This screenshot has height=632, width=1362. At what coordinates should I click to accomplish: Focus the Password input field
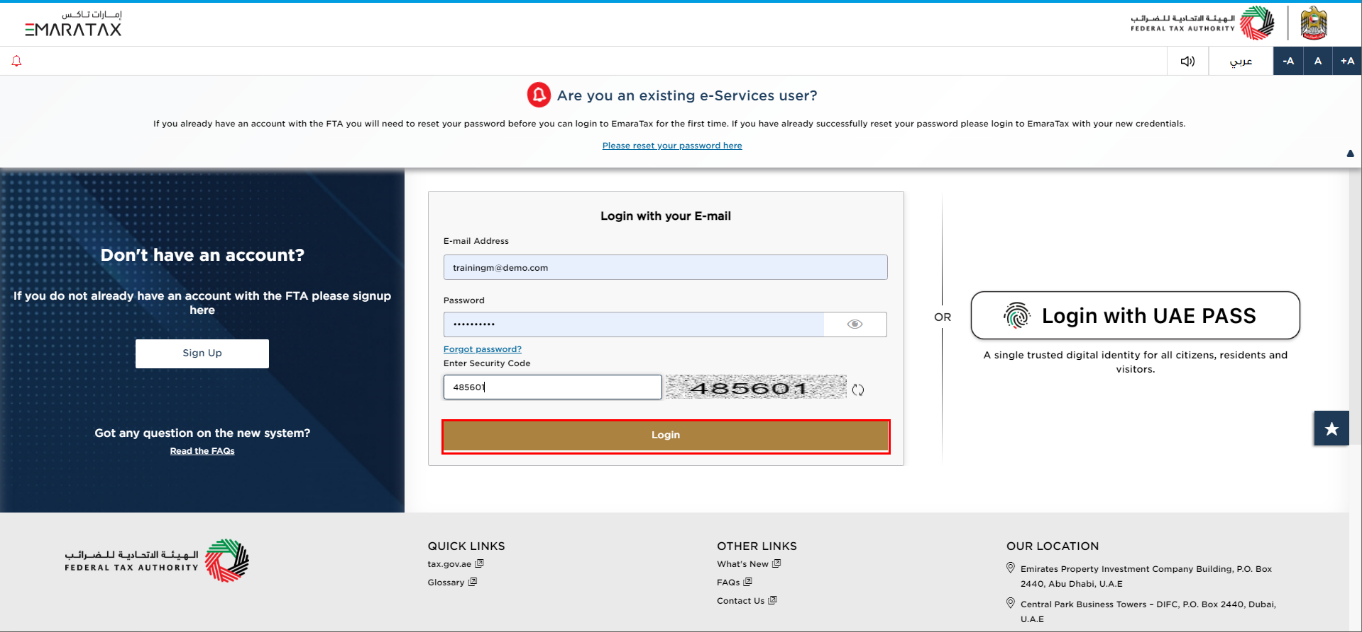[633, 324]
